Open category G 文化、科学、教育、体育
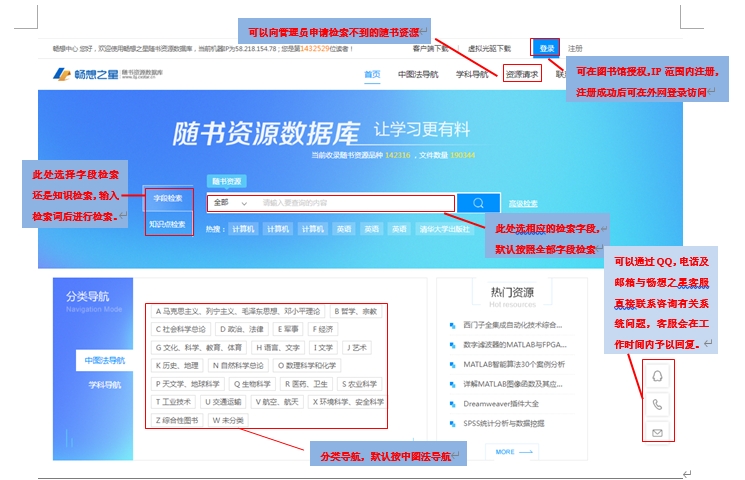 [199, 347]
